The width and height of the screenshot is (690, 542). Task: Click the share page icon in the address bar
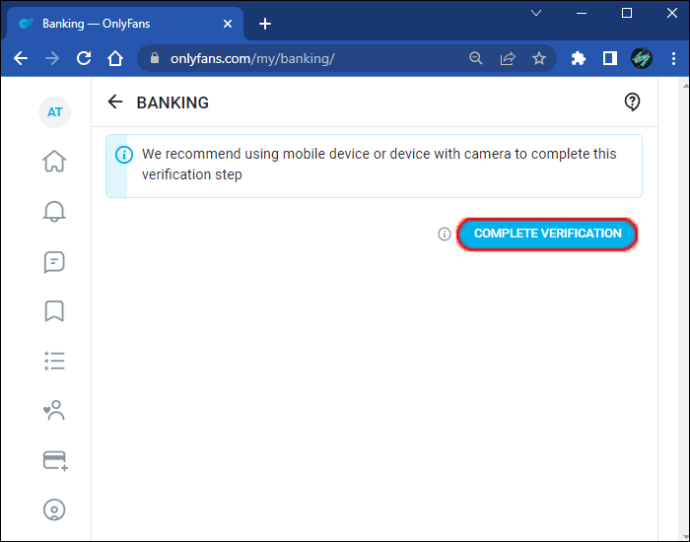(507, 58)
